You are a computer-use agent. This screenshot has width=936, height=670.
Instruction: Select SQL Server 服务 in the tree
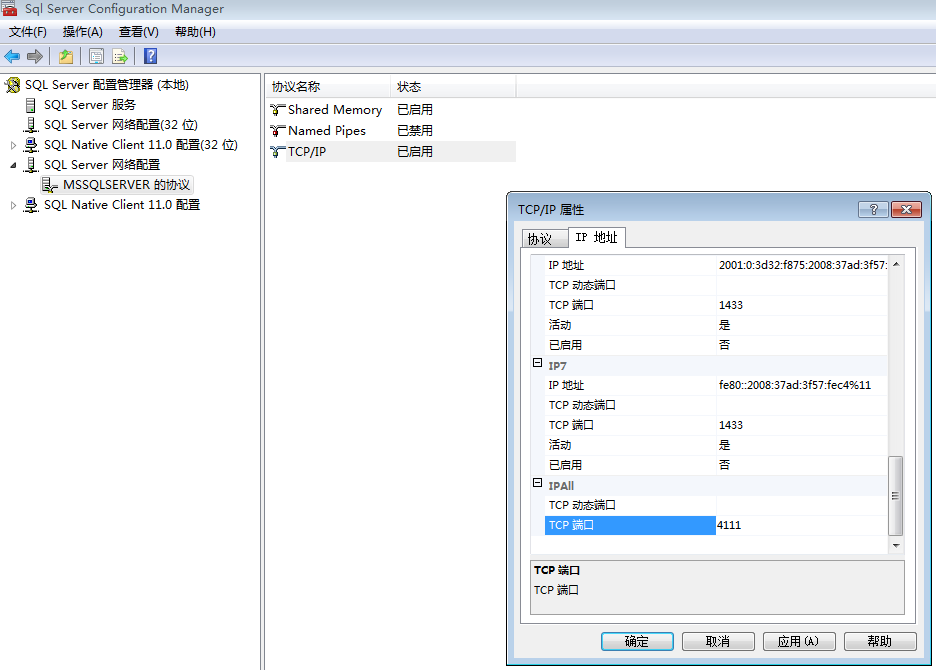click(90, 105)
